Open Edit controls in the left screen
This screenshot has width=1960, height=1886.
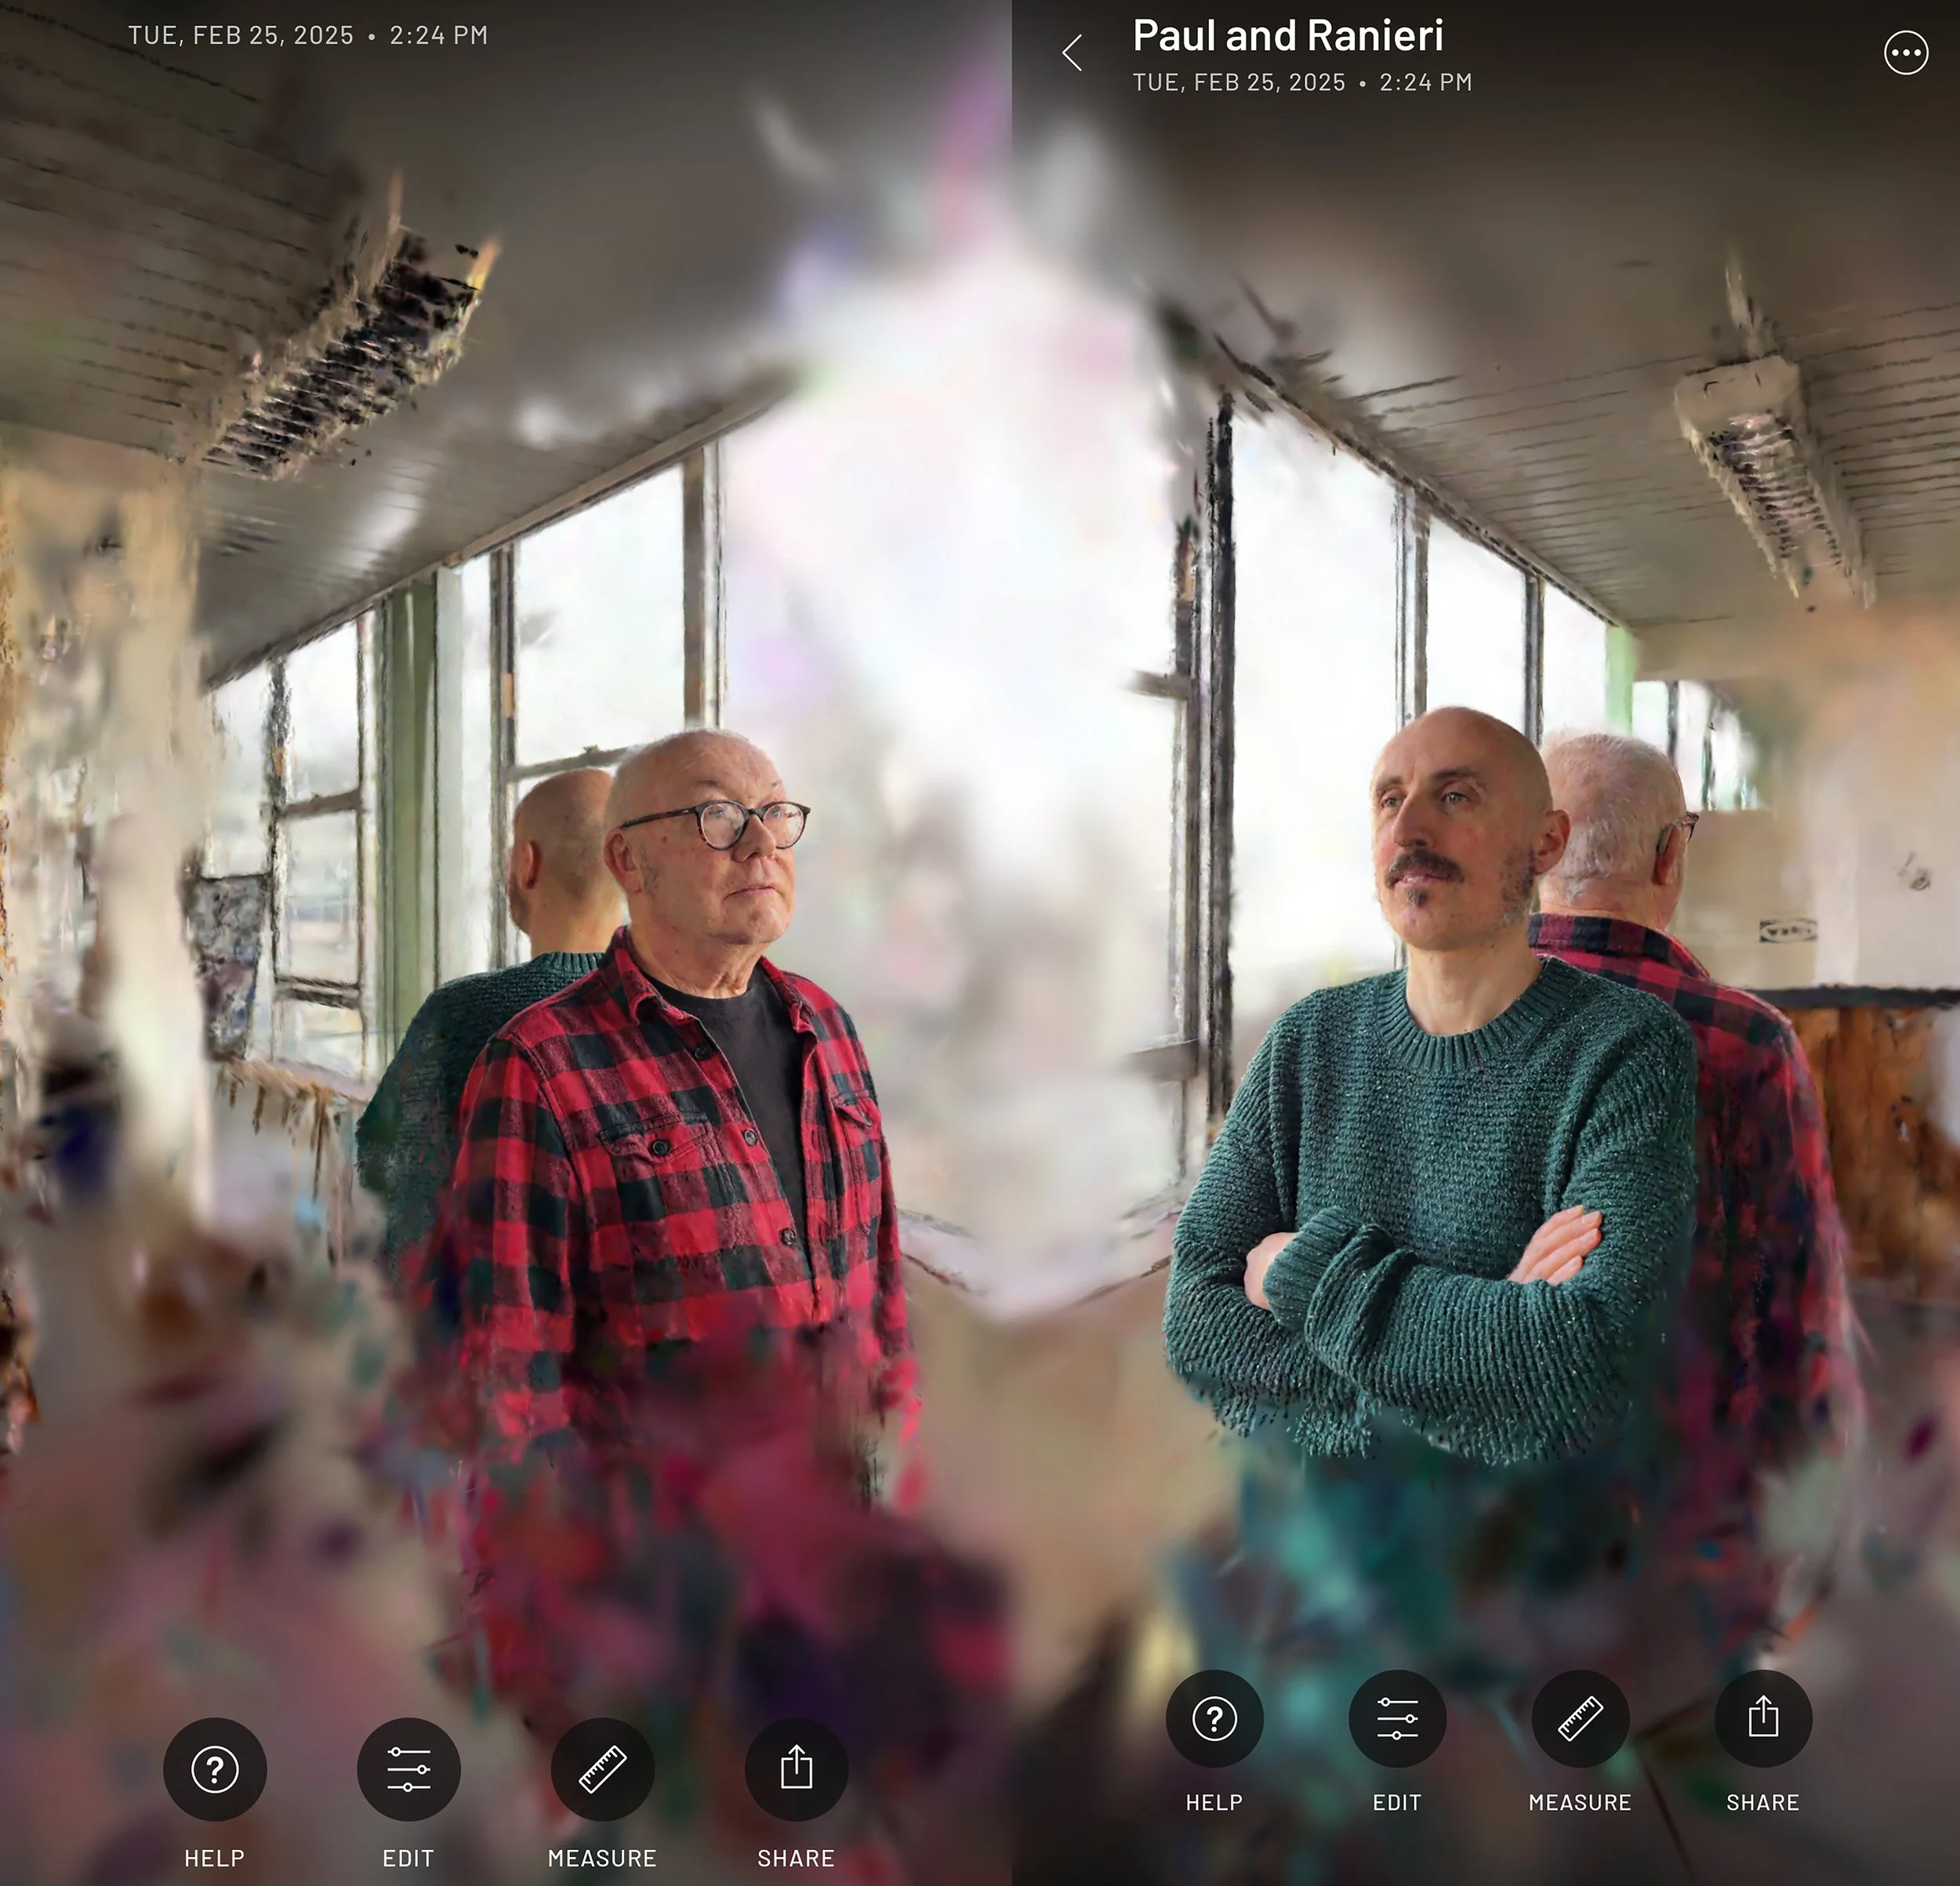408,1769
